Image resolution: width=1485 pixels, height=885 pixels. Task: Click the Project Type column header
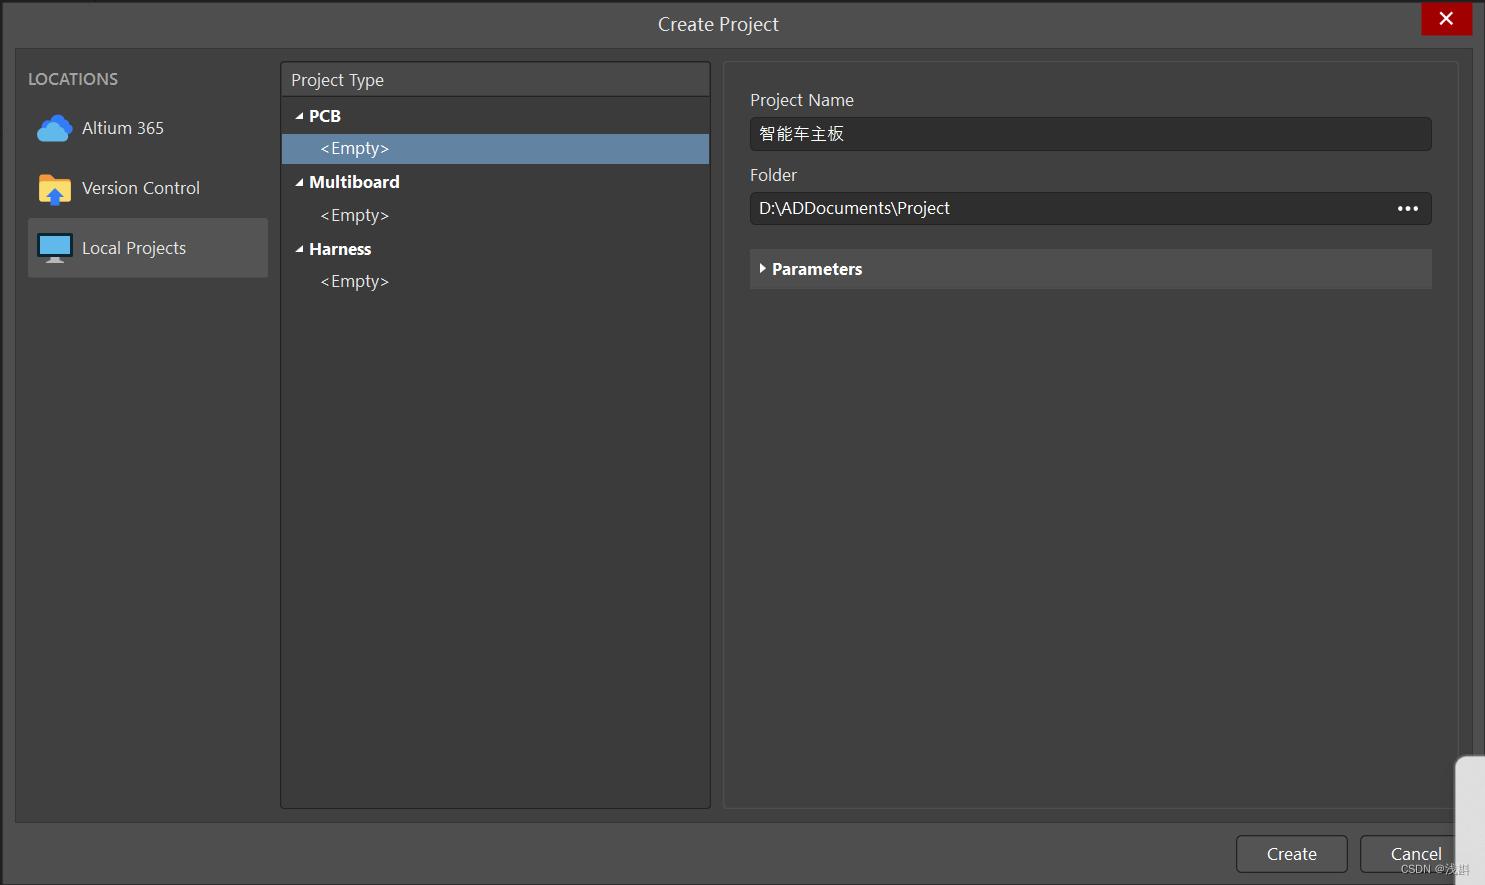click(495, 80)
